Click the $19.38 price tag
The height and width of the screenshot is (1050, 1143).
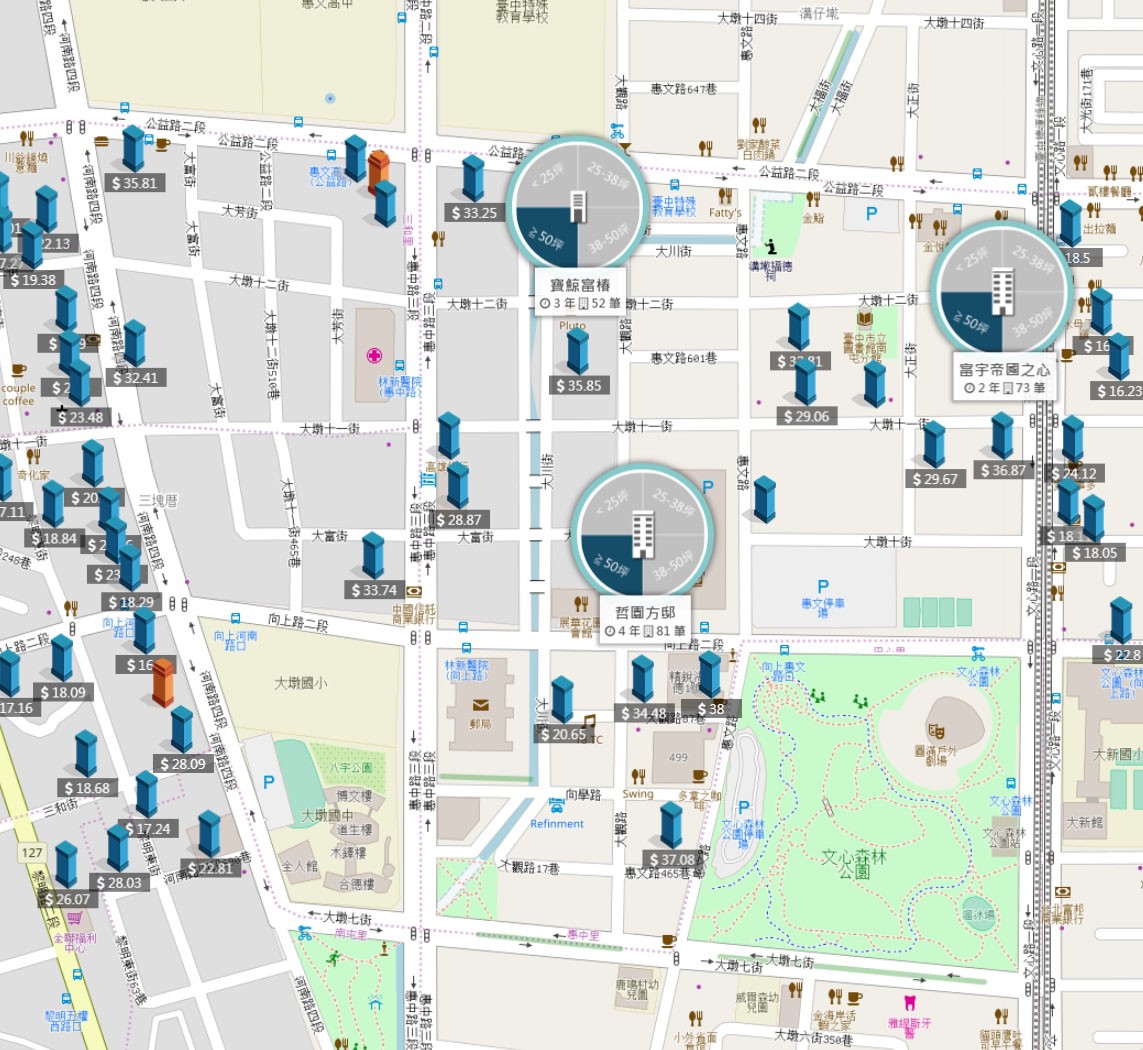(34, 280)
